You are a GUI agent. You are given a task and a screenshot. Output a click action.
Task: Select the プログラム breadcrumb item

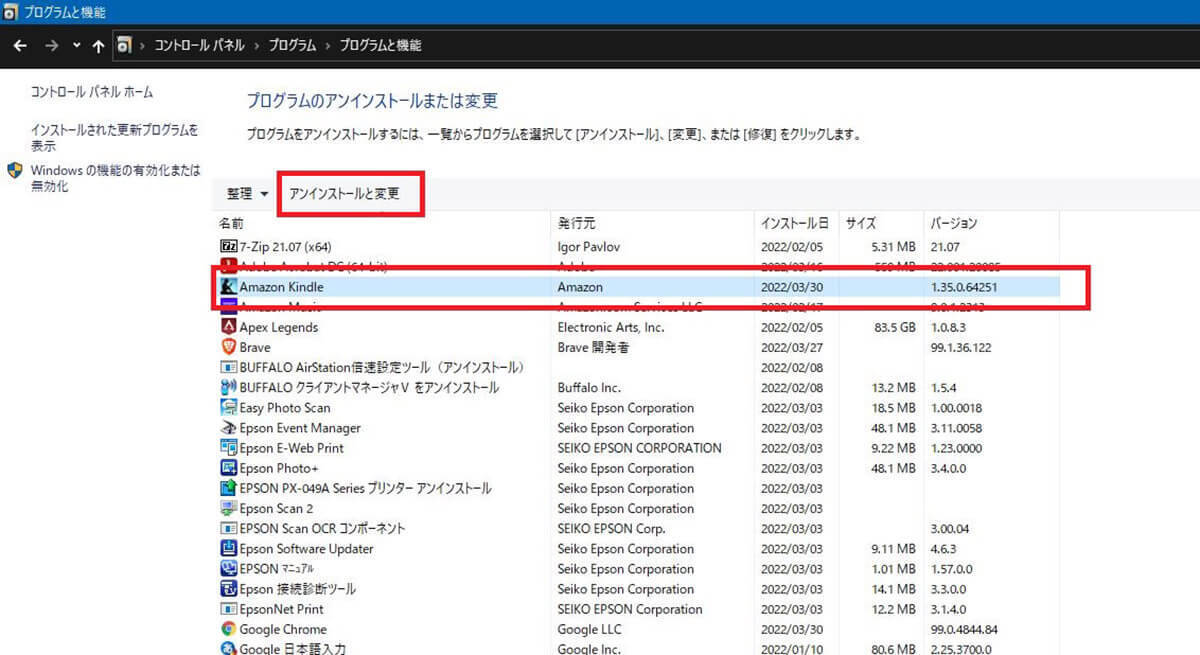(x=293, y=46)
